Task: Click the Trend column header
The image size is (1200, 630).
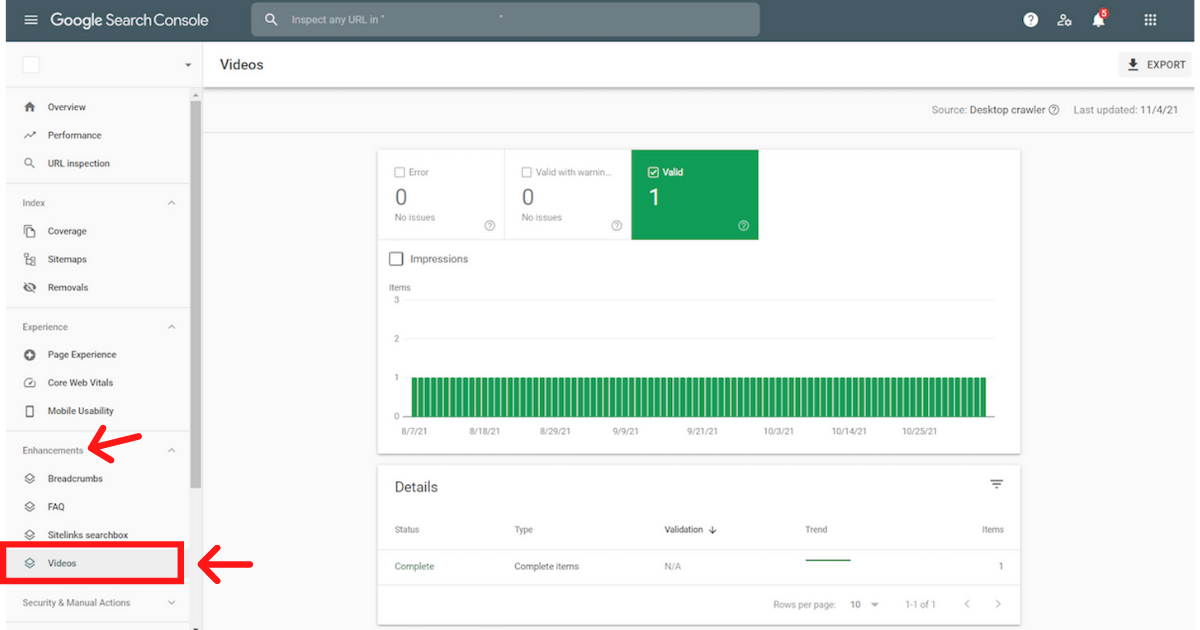Action: pos(816,530)
